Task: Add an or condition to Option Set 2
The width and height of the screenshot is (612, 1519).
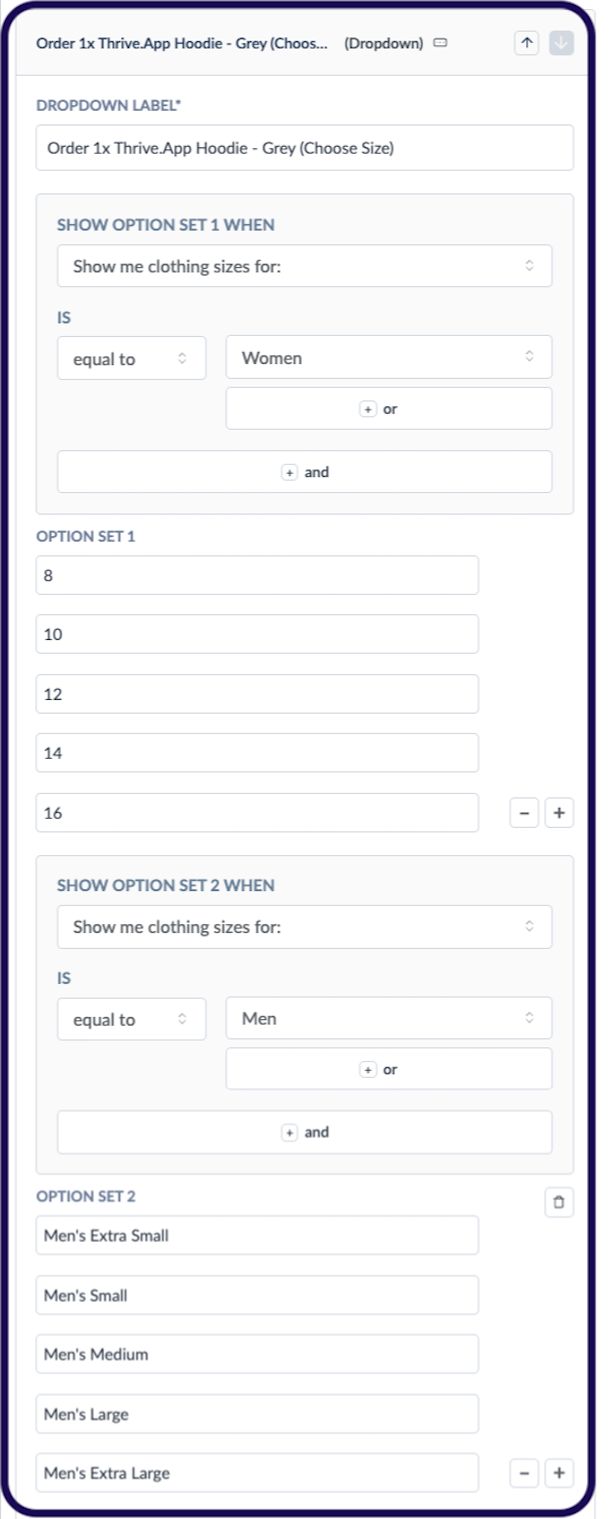Action: (x=389, y=1068)
